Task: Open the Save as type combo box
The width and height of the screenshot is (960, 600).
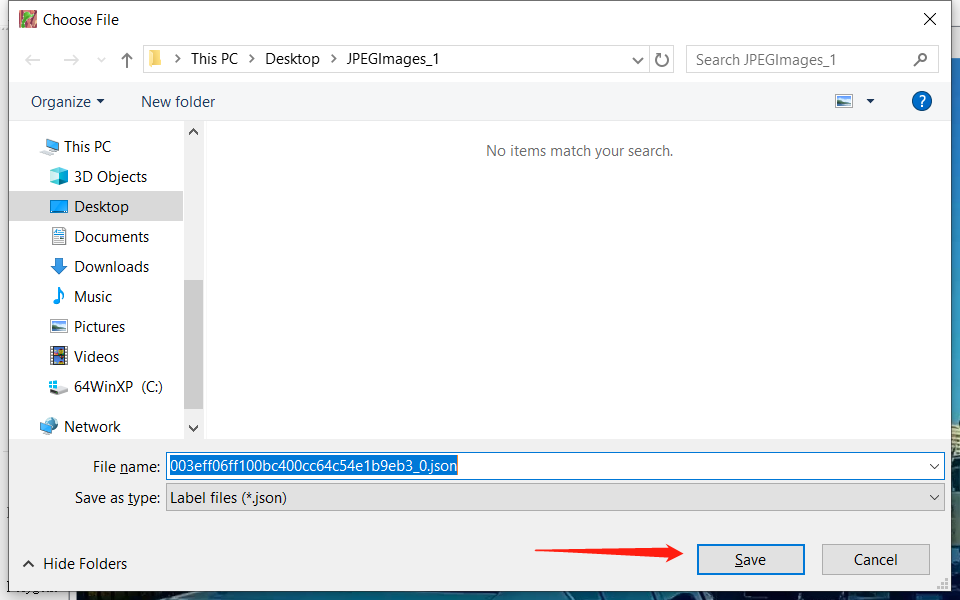Action: (x=555, y=498)
